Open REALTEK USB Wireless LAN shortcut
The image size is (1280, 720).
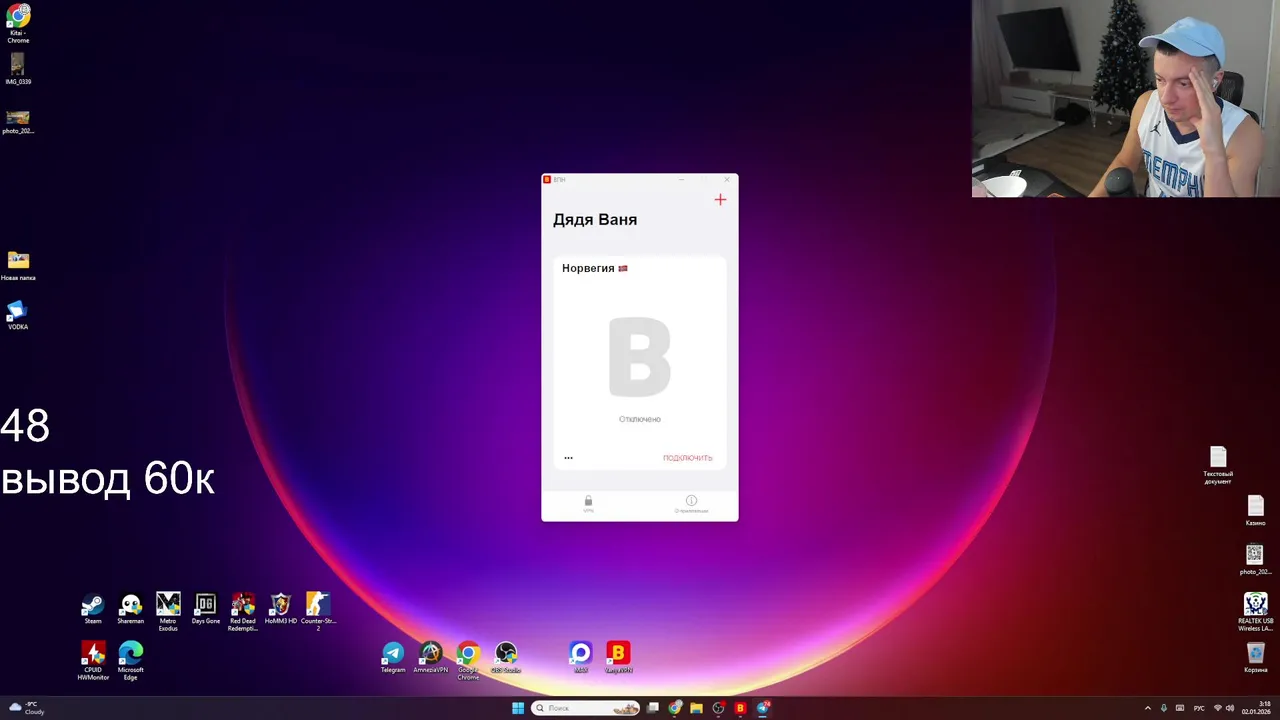click(1255, 612)
